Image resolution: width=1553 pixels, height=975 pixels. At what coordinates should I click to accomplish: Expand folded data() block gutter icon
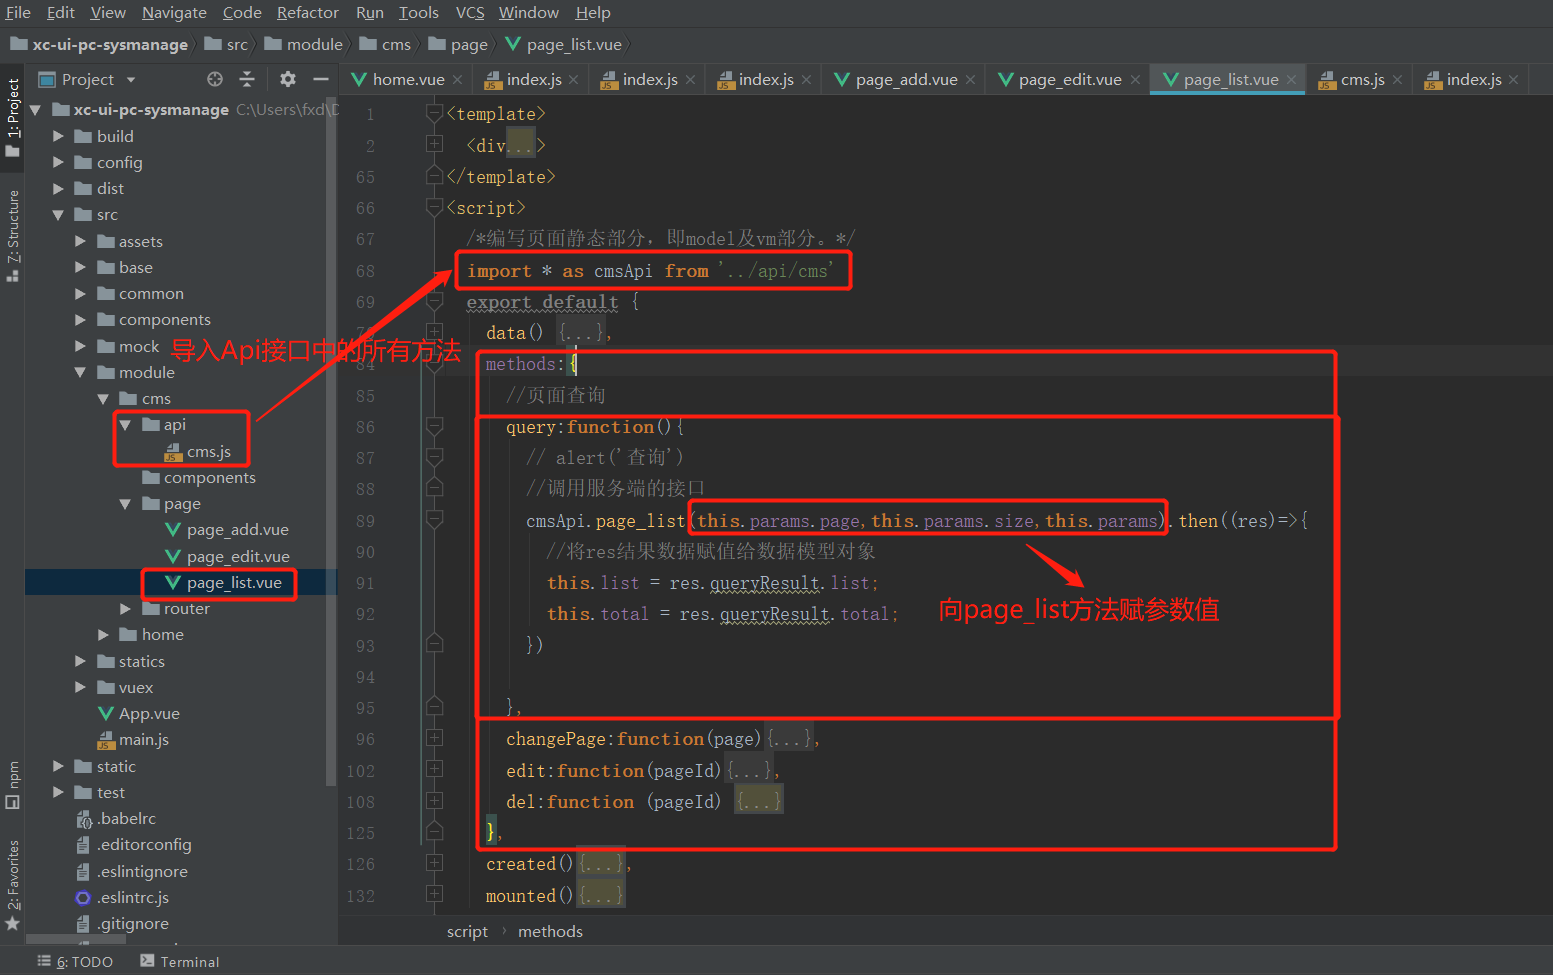[434, 331]
